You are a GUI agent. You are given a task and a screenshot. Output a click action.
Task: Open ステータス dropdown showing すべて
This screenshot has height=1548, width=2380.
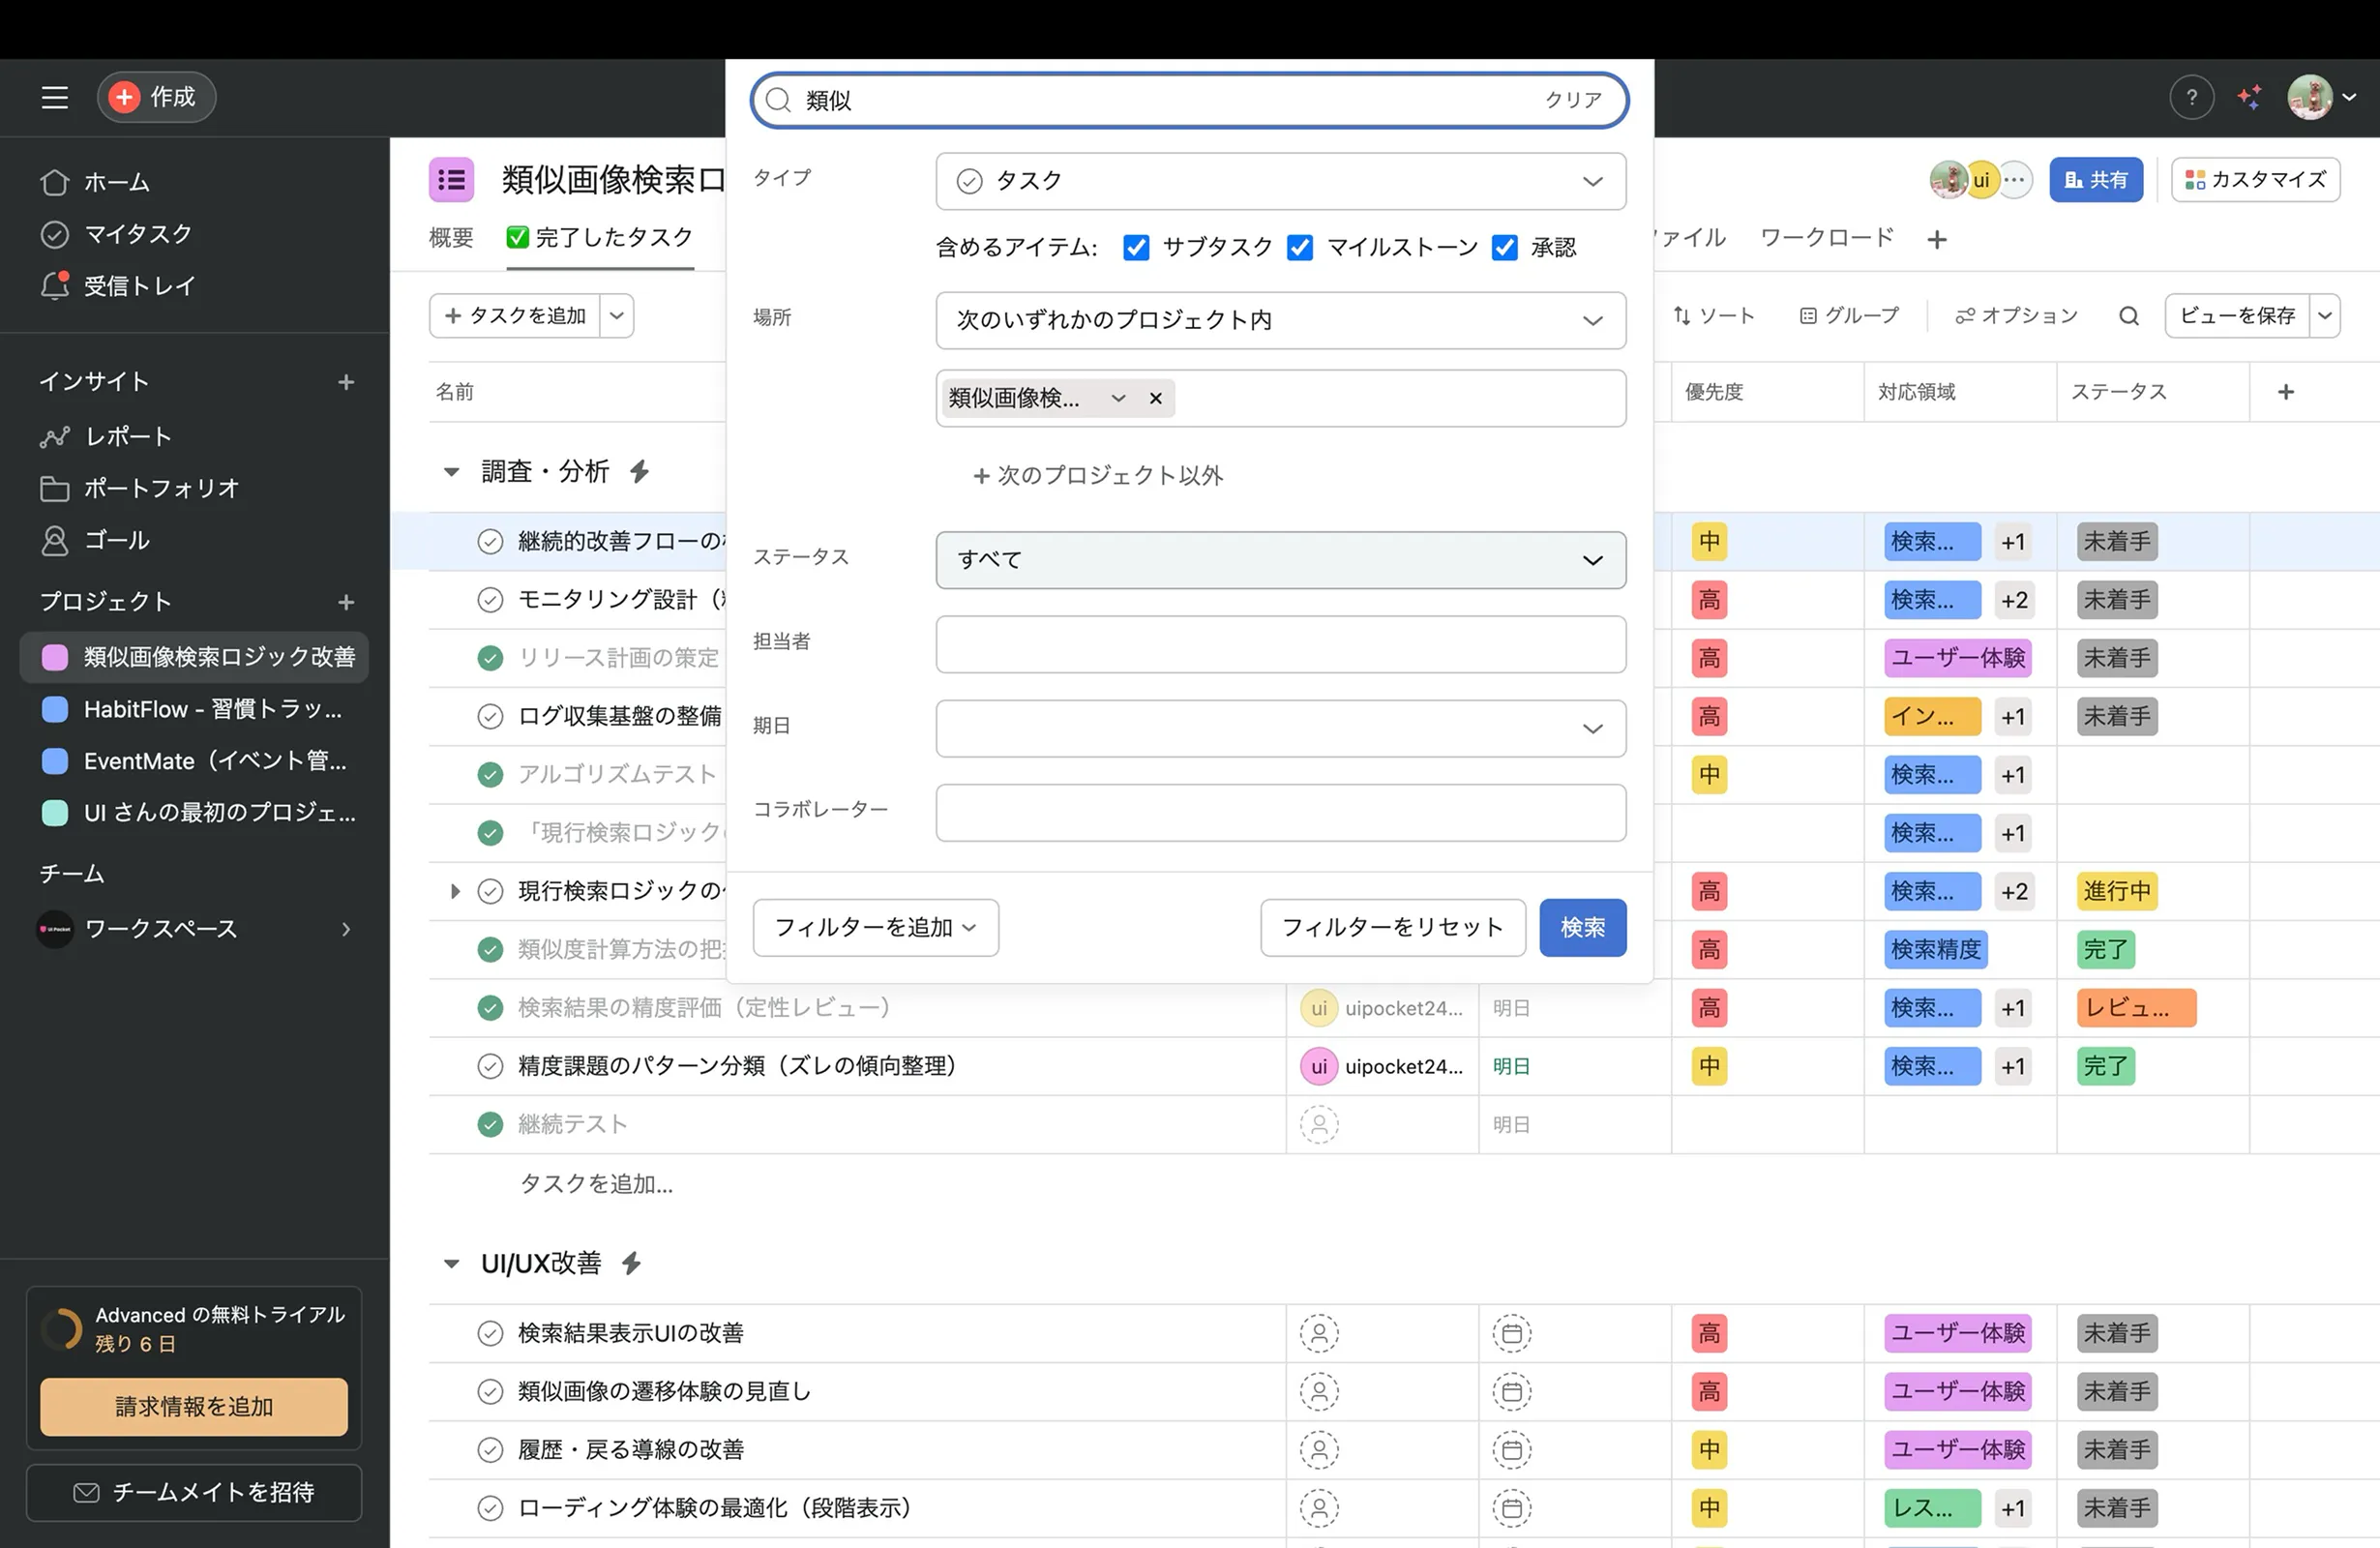pyautogui.click(x=1280, y=560)
